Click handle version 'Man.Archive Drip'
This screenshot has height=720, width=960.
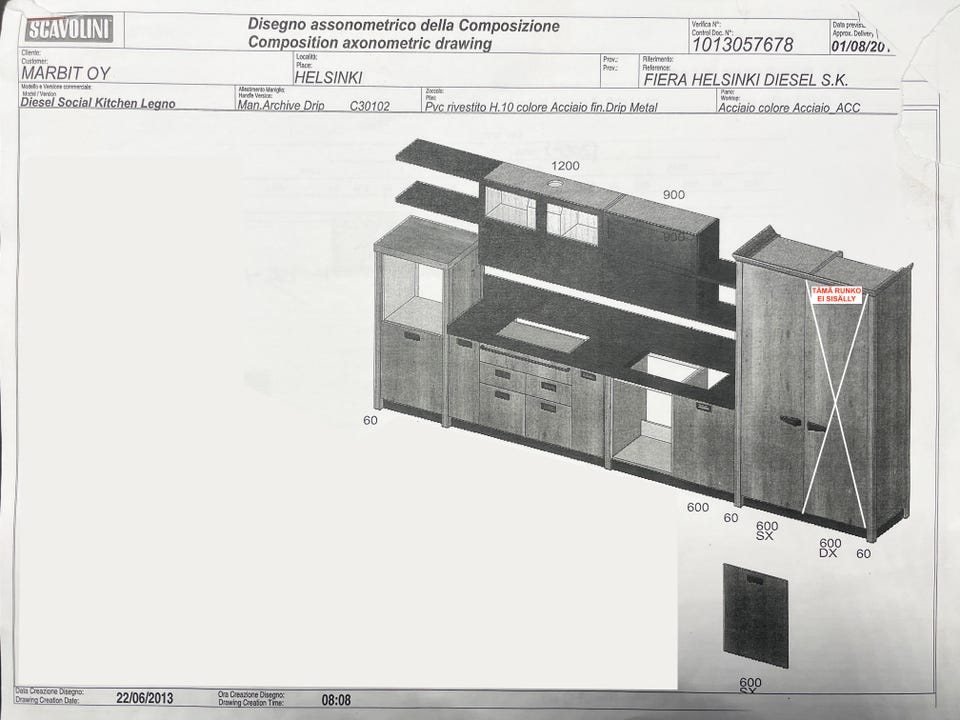point(280,105)
